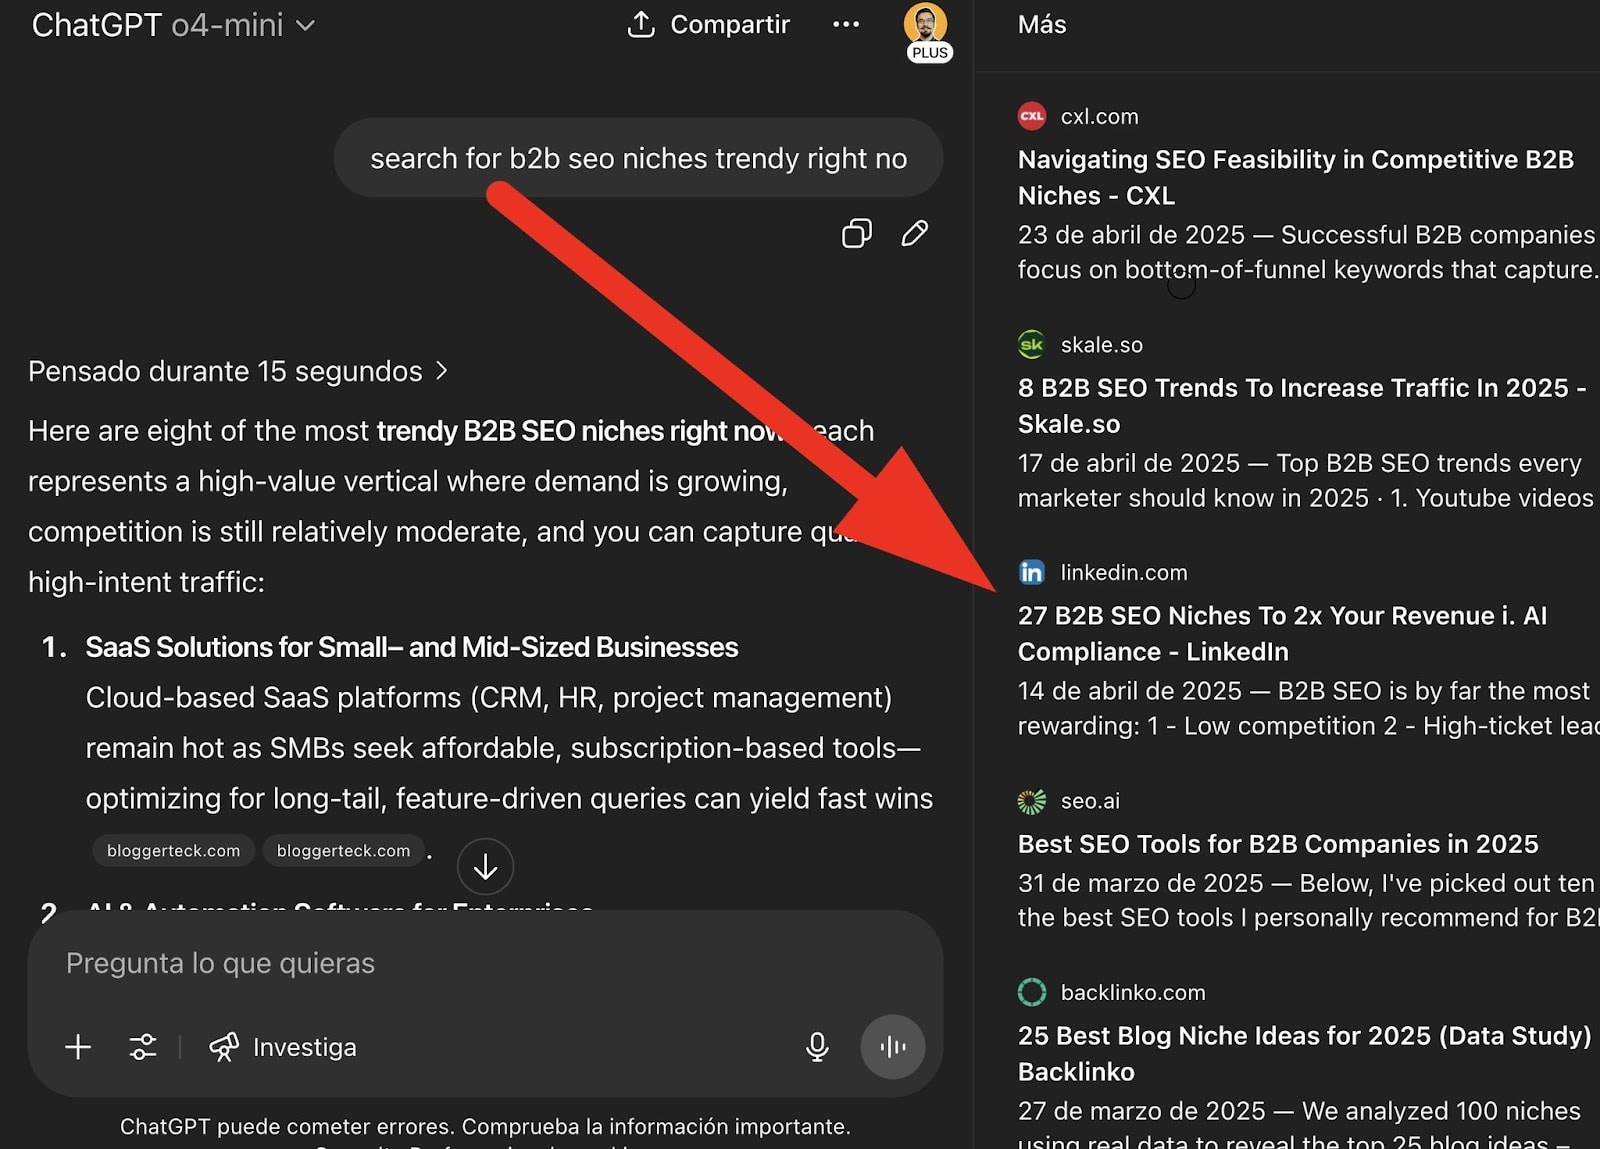Open 25 Best Blog Niche Ideas Backlinko result
The image size is (1600, 1149).
pos(1305,1053)
